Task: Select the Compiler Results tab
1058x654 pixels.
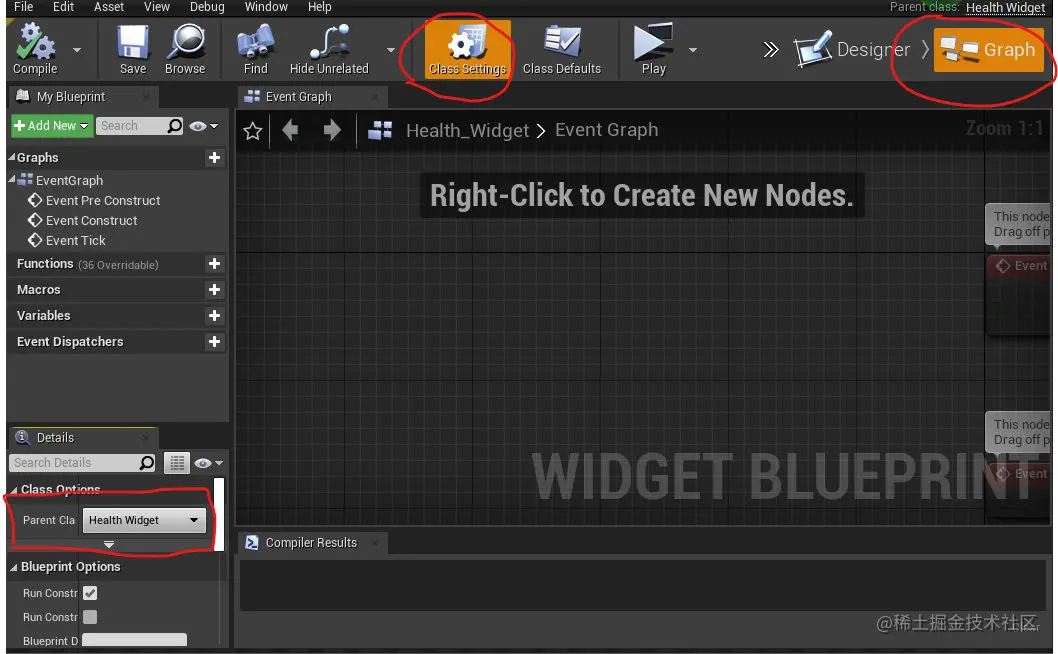Action: [x=310, y=543]
